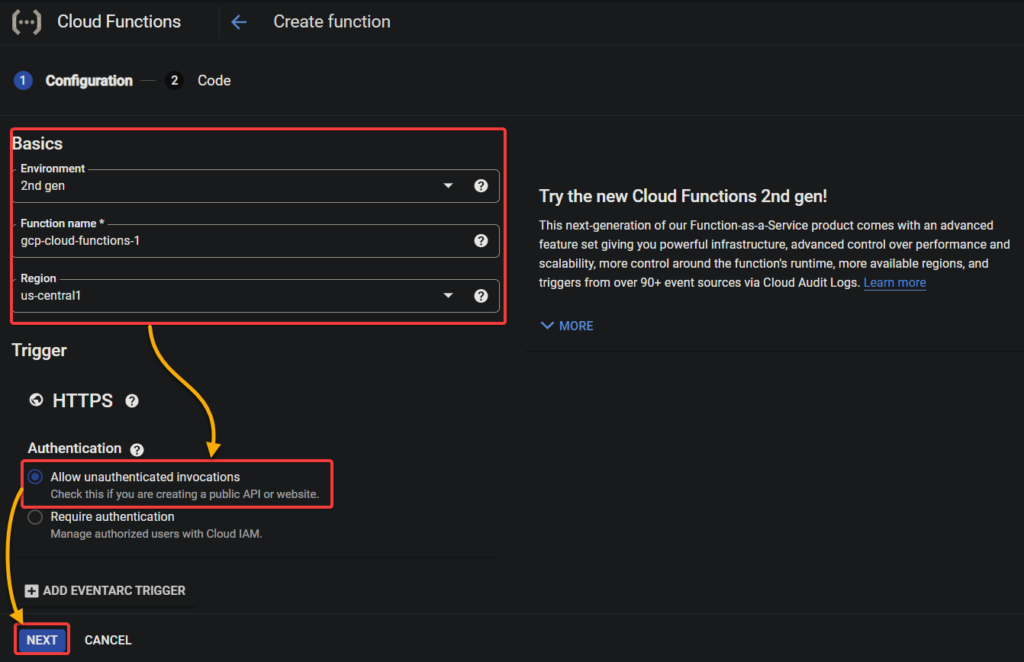Click the Cloud Functions logo icon

[x=26, y=21]
